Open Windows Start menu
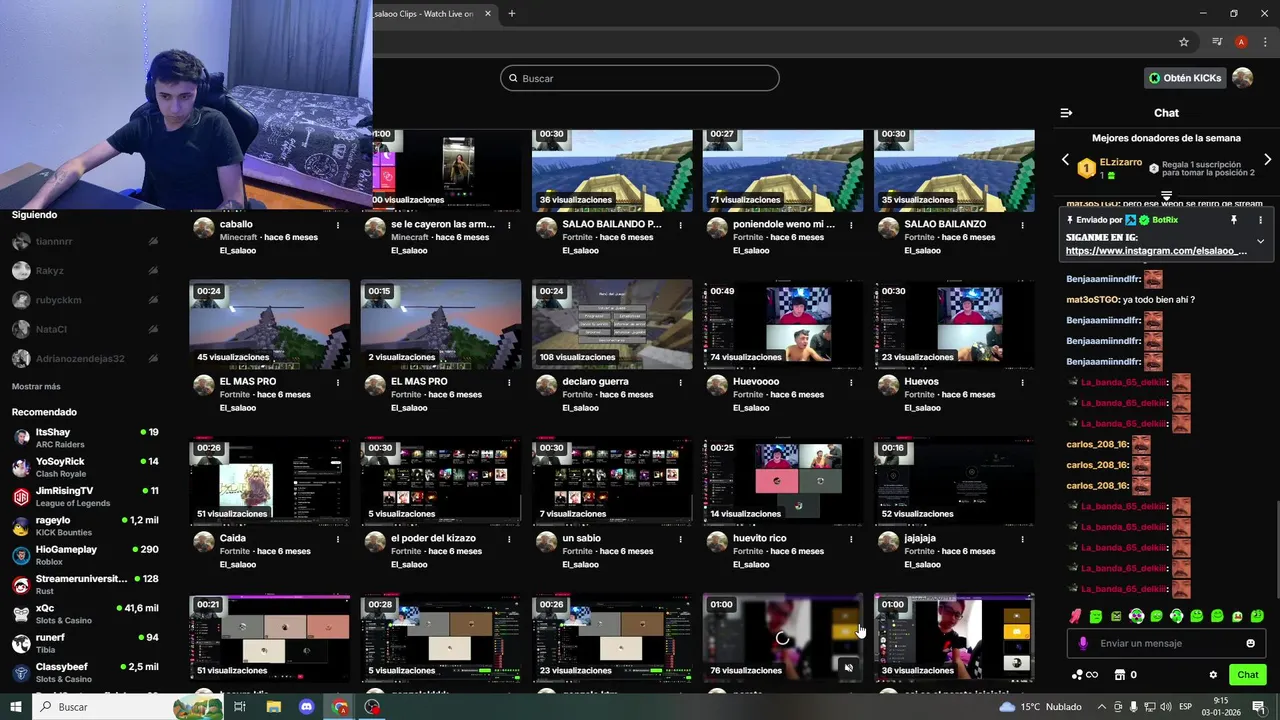Screen dimensions: 1280x720 [16, 707]
